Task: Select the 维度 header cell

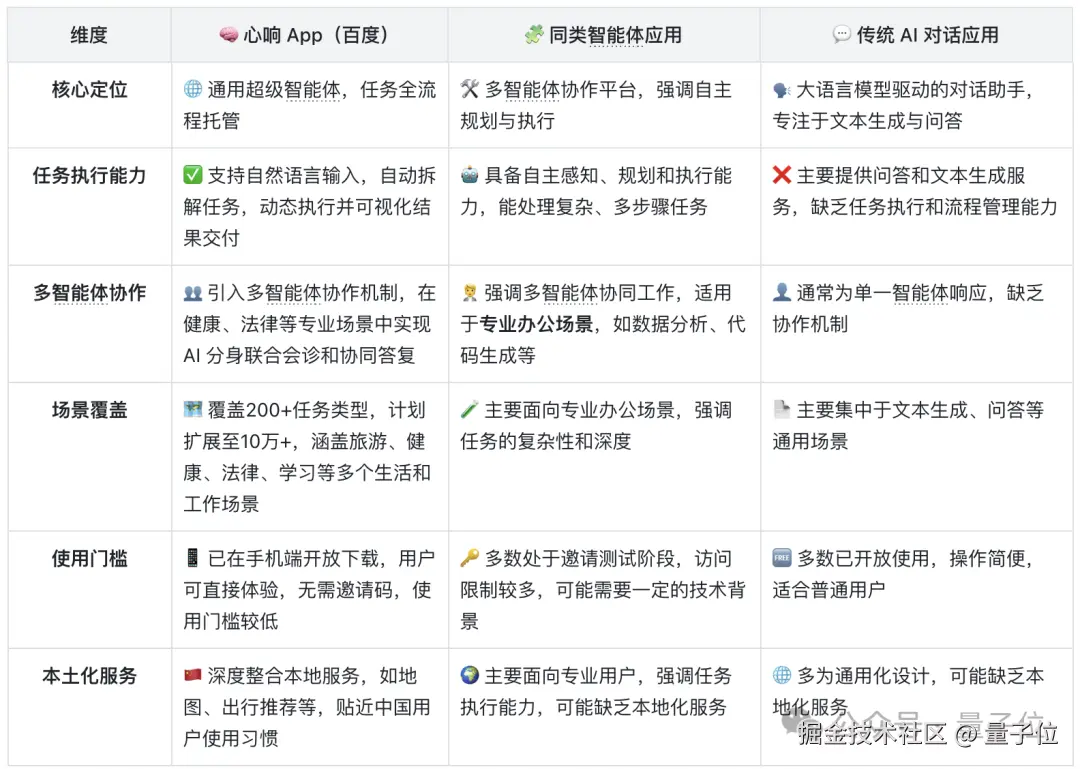Action: click(90, 34)
